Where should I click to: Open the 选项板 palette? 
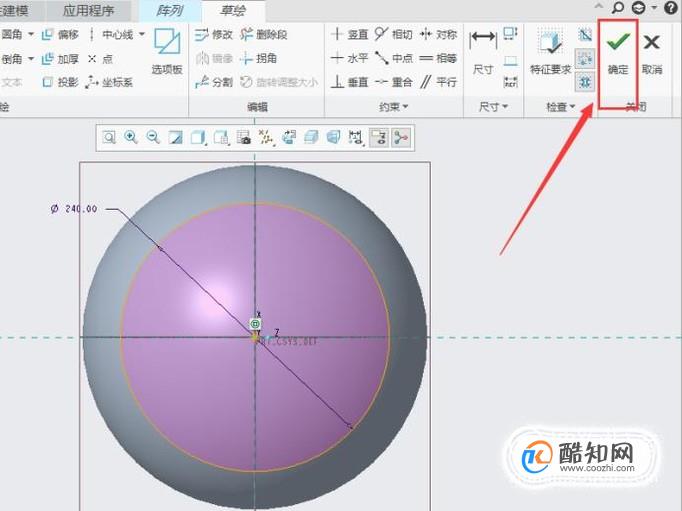pos(167,51)
